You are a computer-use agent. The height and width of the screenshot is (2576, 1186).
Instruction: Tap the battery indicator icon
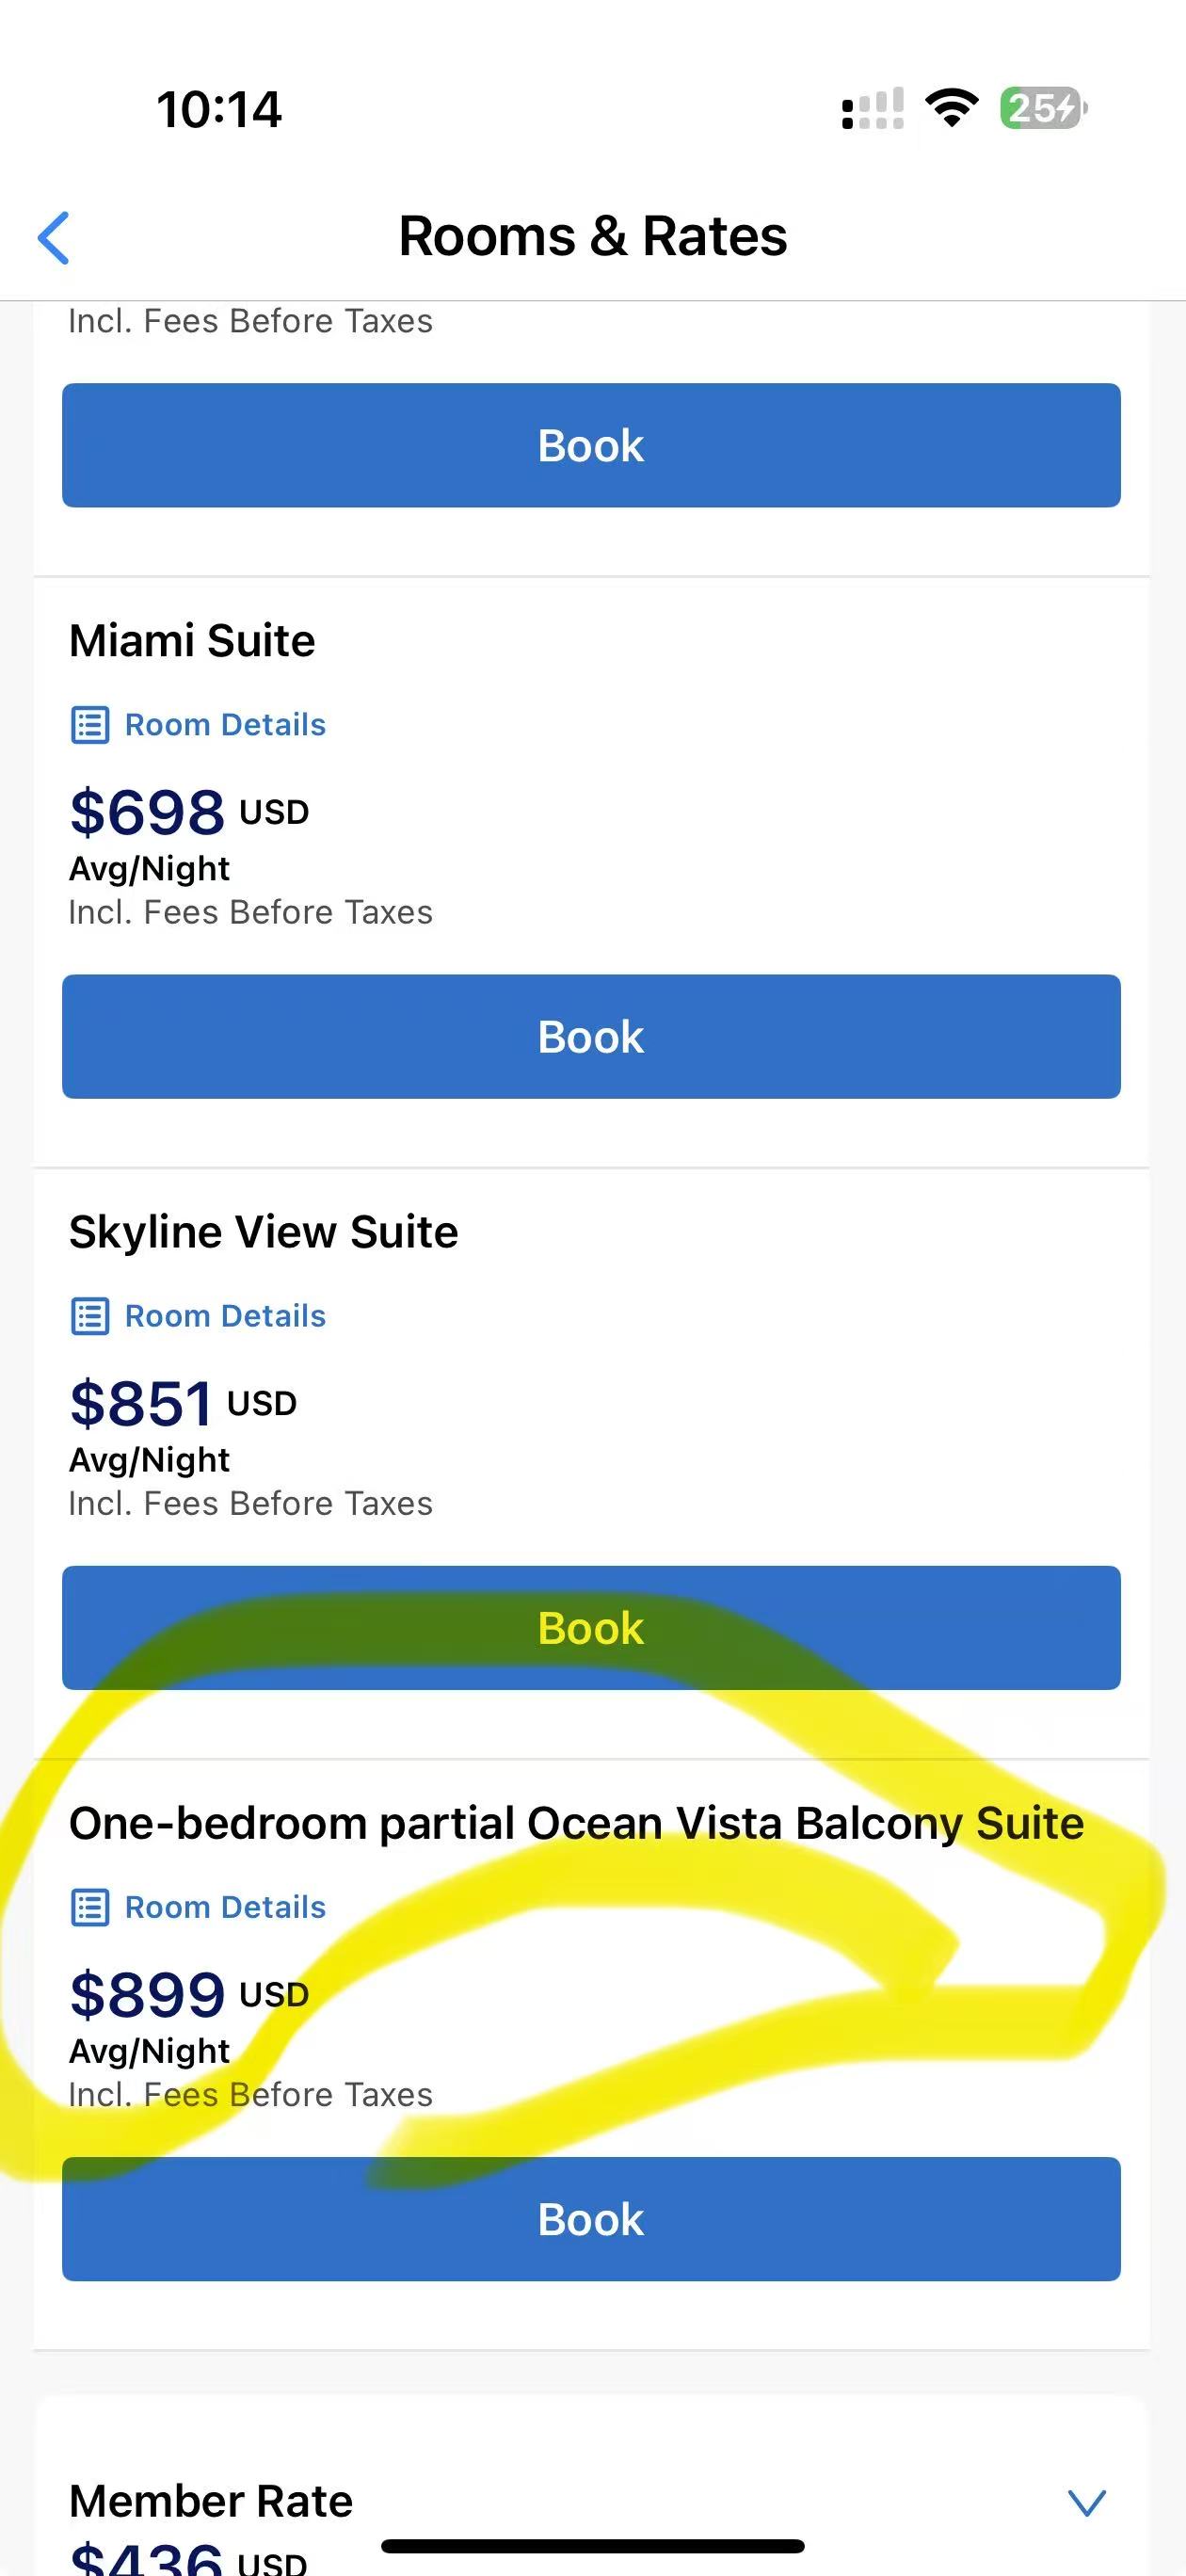click(x=1043, y=108)
